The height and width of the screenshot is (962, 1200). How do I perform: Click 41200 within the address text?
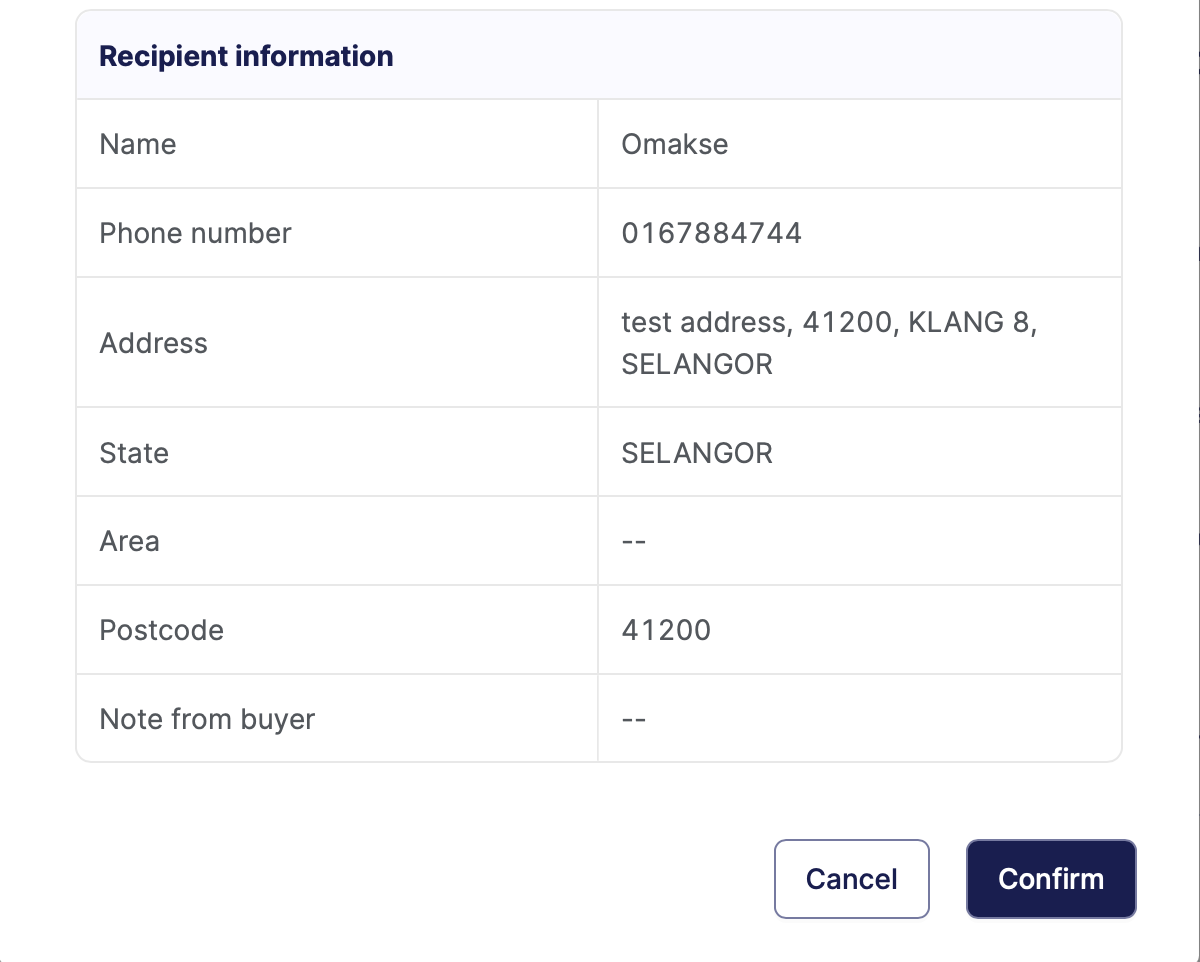click(x=846, y=322)
